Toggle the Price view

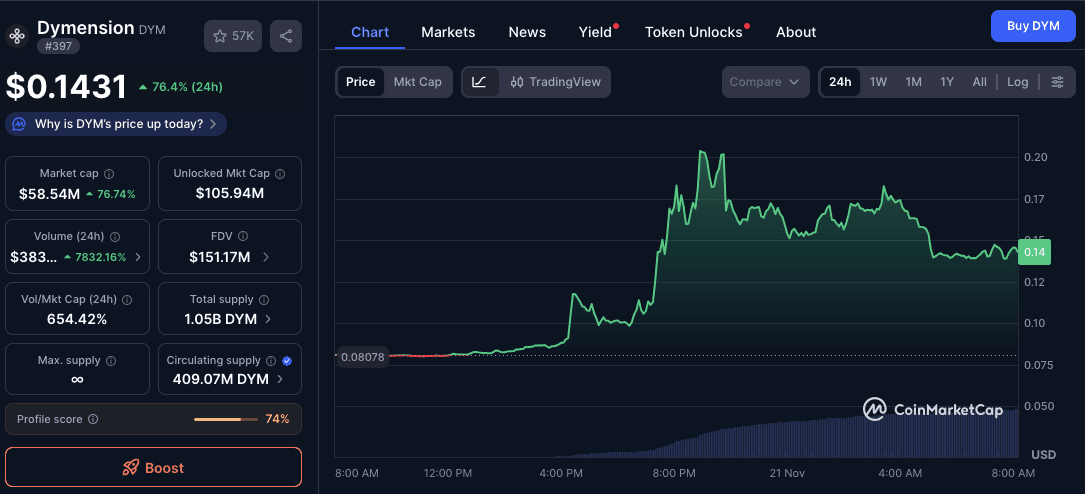coord(361,82)
